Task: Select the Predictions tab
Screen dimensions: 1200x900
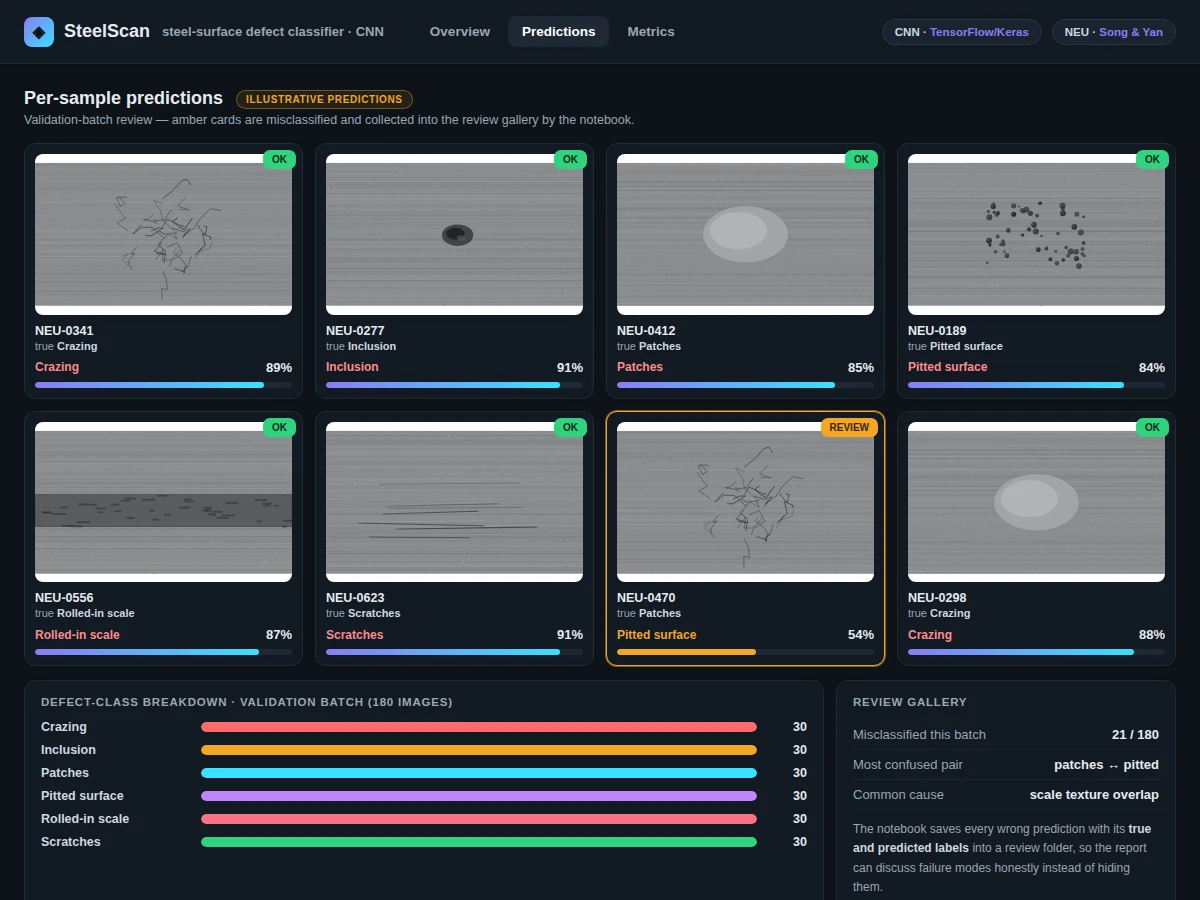Action: click(558, 32)
